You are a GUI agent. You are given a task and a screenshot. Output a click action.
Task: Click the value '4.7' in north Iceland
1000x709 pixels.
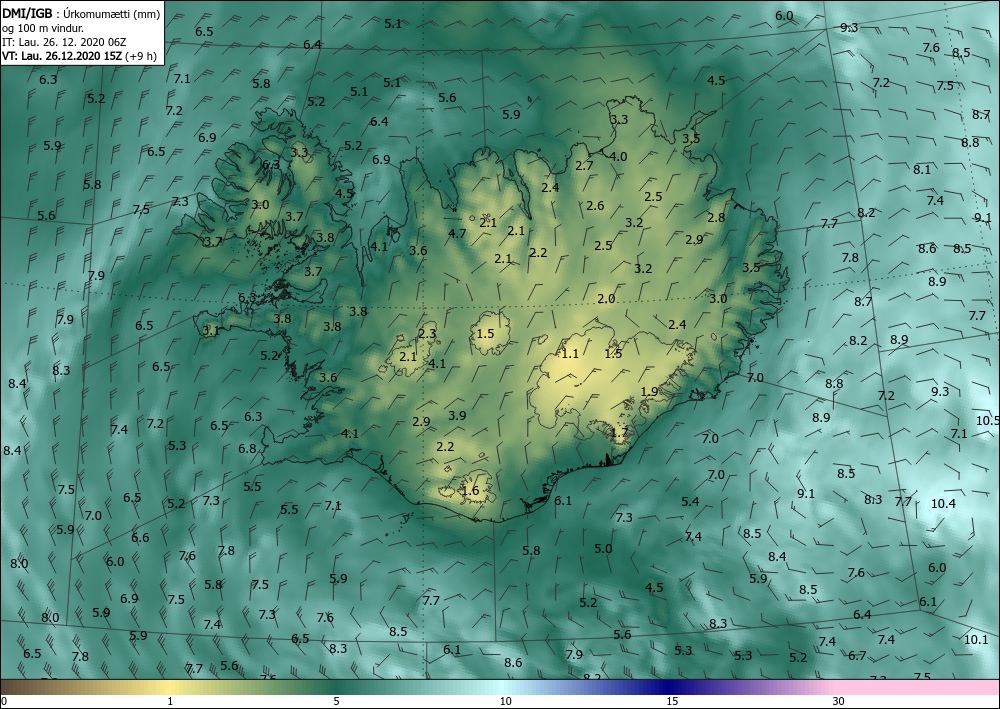pyautogui.click(x=457, y=233)
